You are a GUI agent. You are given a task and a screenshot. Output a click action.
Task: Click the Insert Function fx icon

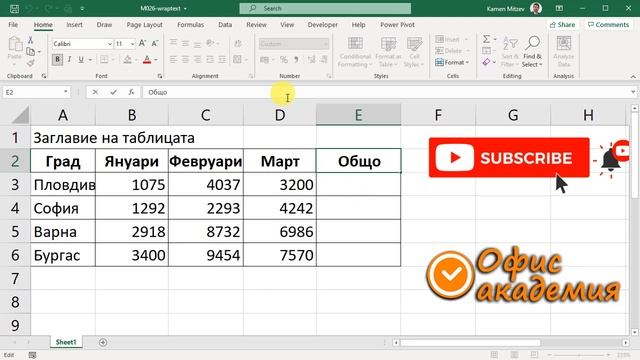tap(131, 92)
